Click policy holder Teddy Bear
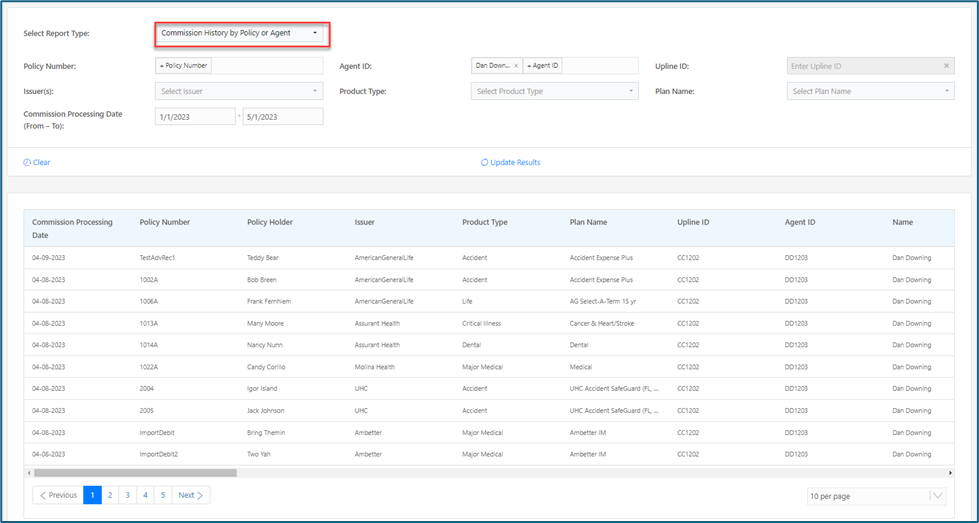Viewport: 979px width, 523px height. [263, 258]
